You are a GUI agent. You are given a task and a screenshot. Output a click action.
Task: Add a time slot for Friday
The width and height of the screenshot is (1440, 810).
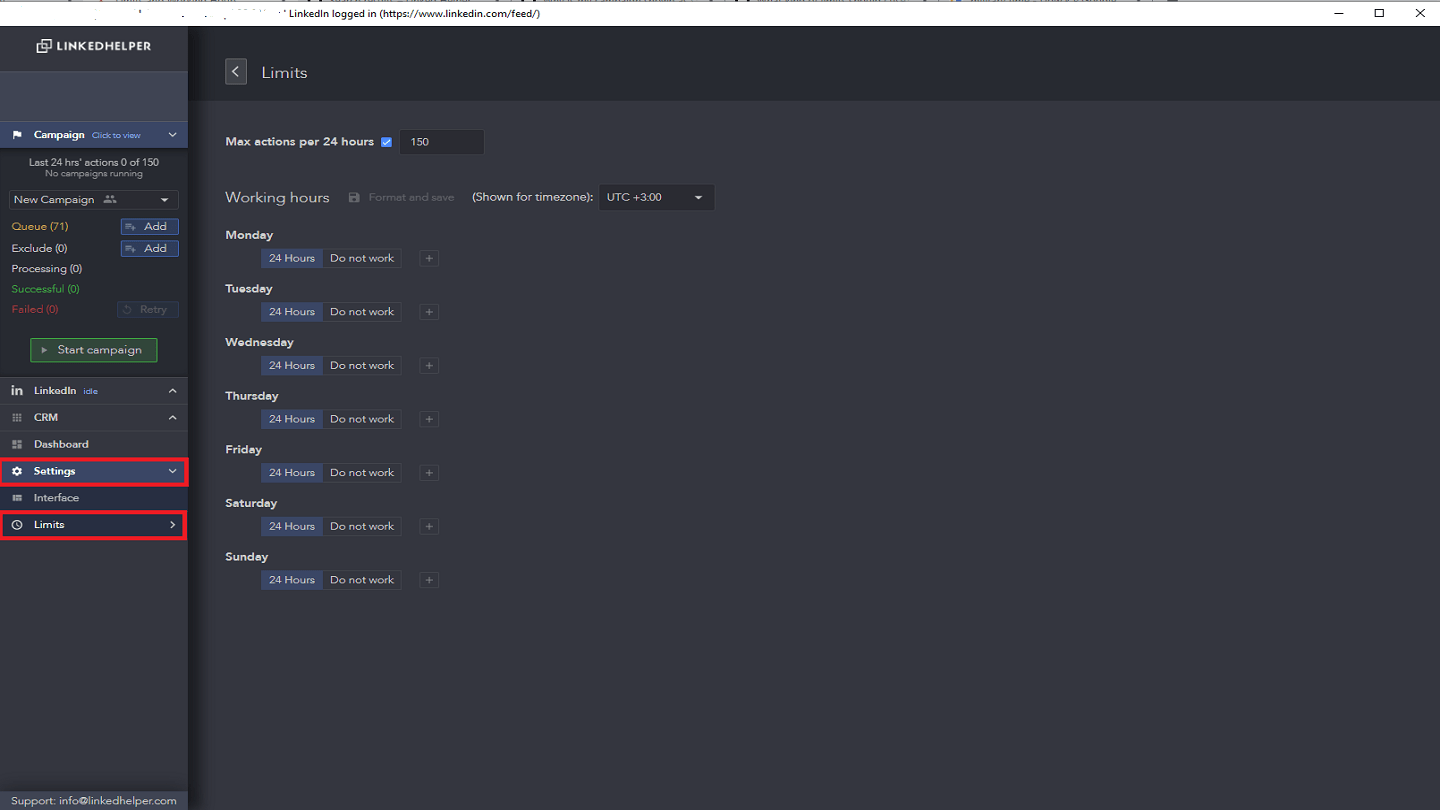click(429, 473)
